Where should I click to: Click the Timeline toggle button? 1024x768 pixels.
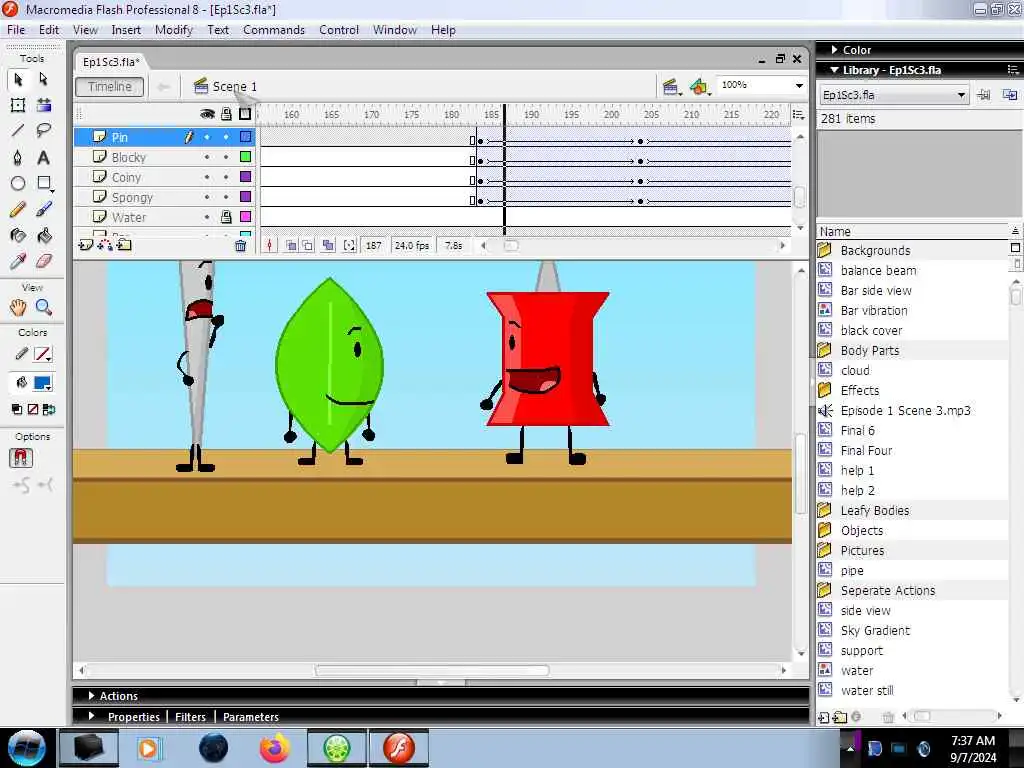(110, 86)
